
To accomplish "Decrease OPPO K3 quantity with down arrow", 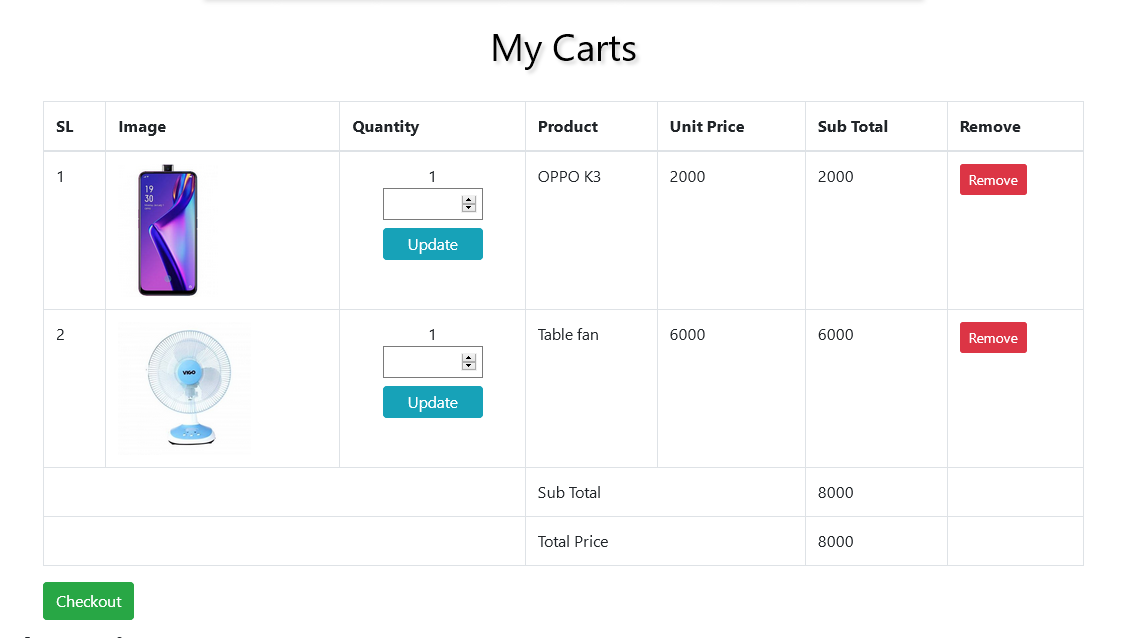I will click(x=469, y=208).
